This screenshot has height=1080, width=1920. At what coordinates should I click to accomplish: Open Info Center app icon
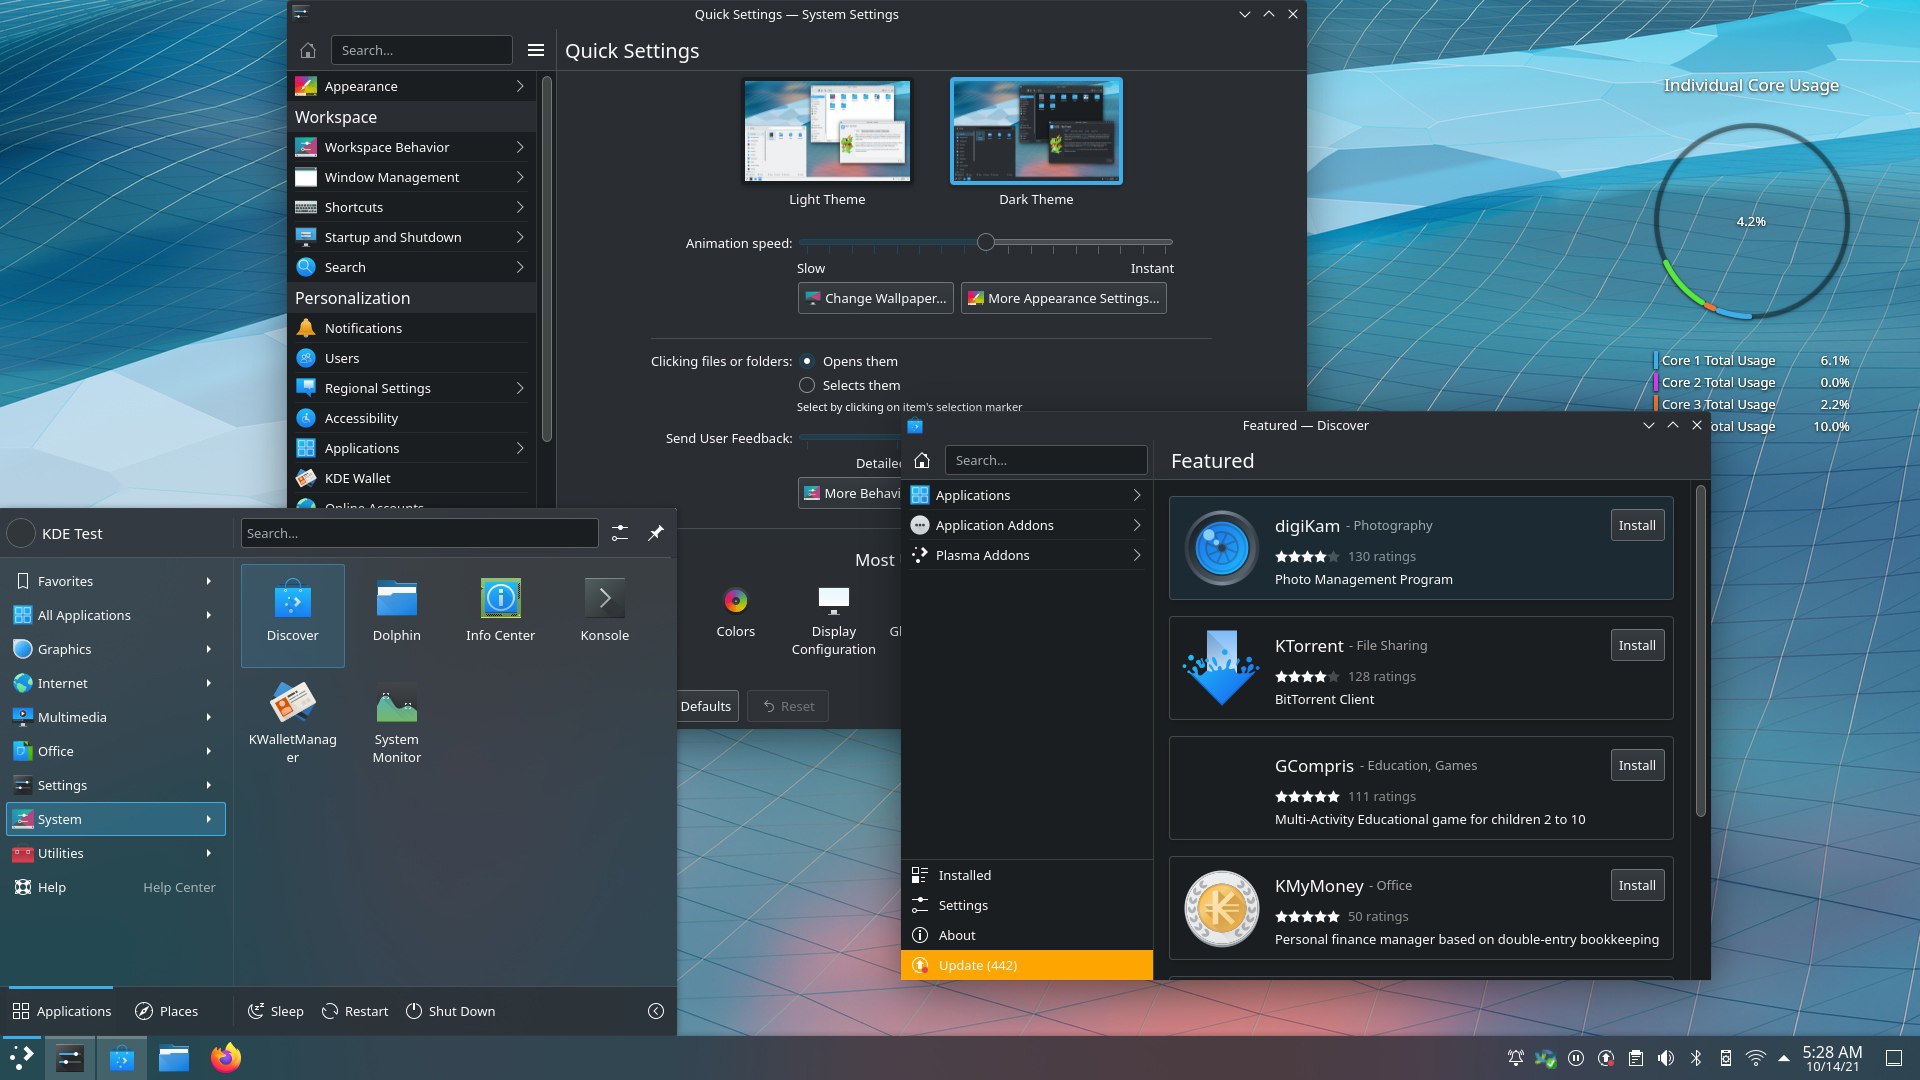coord(501,614)
